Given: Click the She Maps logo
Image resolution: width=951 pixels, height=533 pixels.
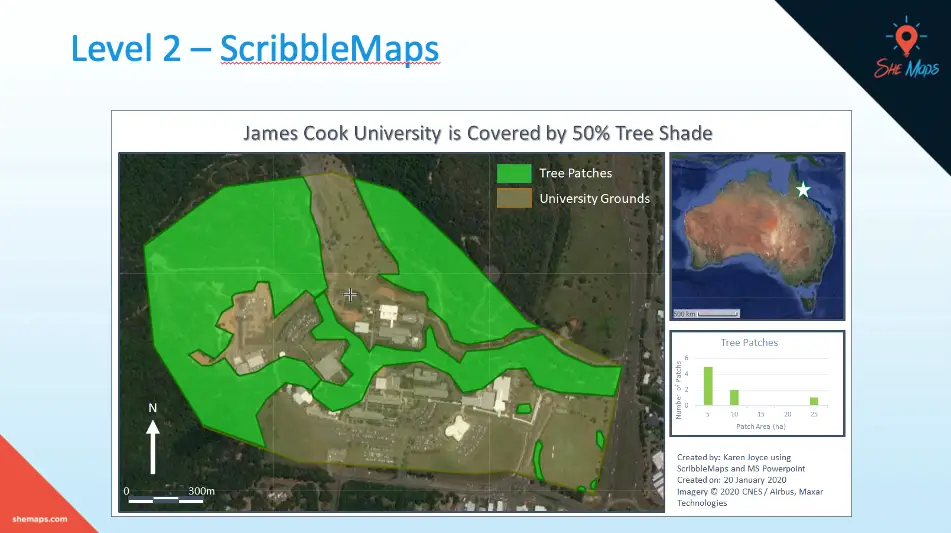Looking at the screenshot, I should 906,47.
